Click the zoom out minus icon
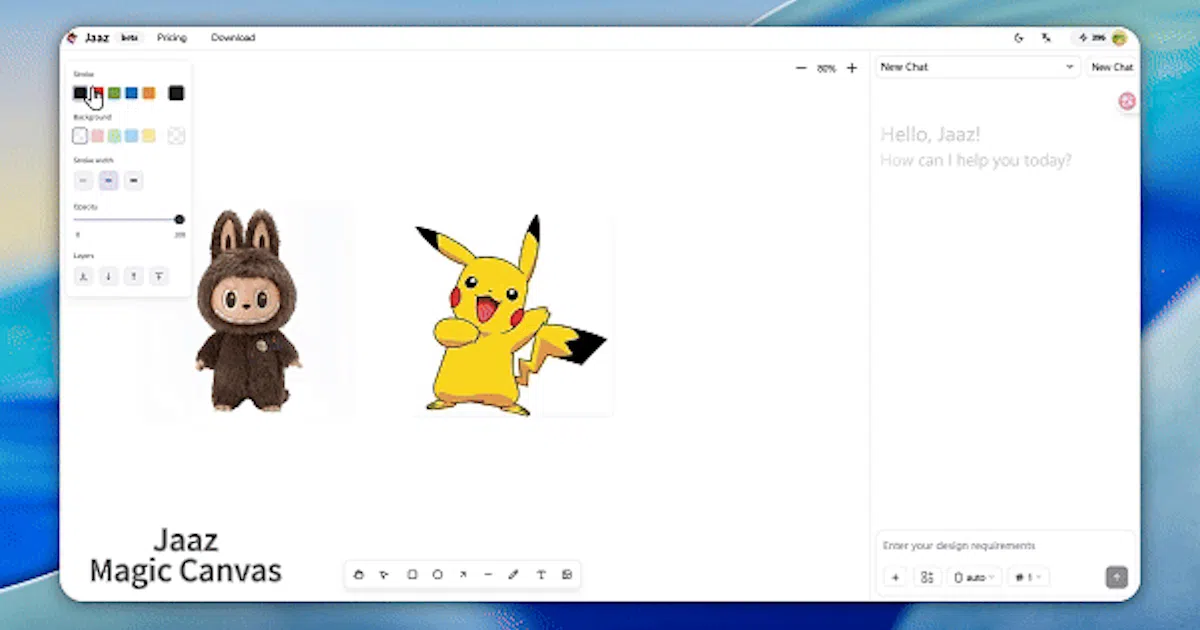This screenshot has height=630, width=1200. click(x=800, y=68)
